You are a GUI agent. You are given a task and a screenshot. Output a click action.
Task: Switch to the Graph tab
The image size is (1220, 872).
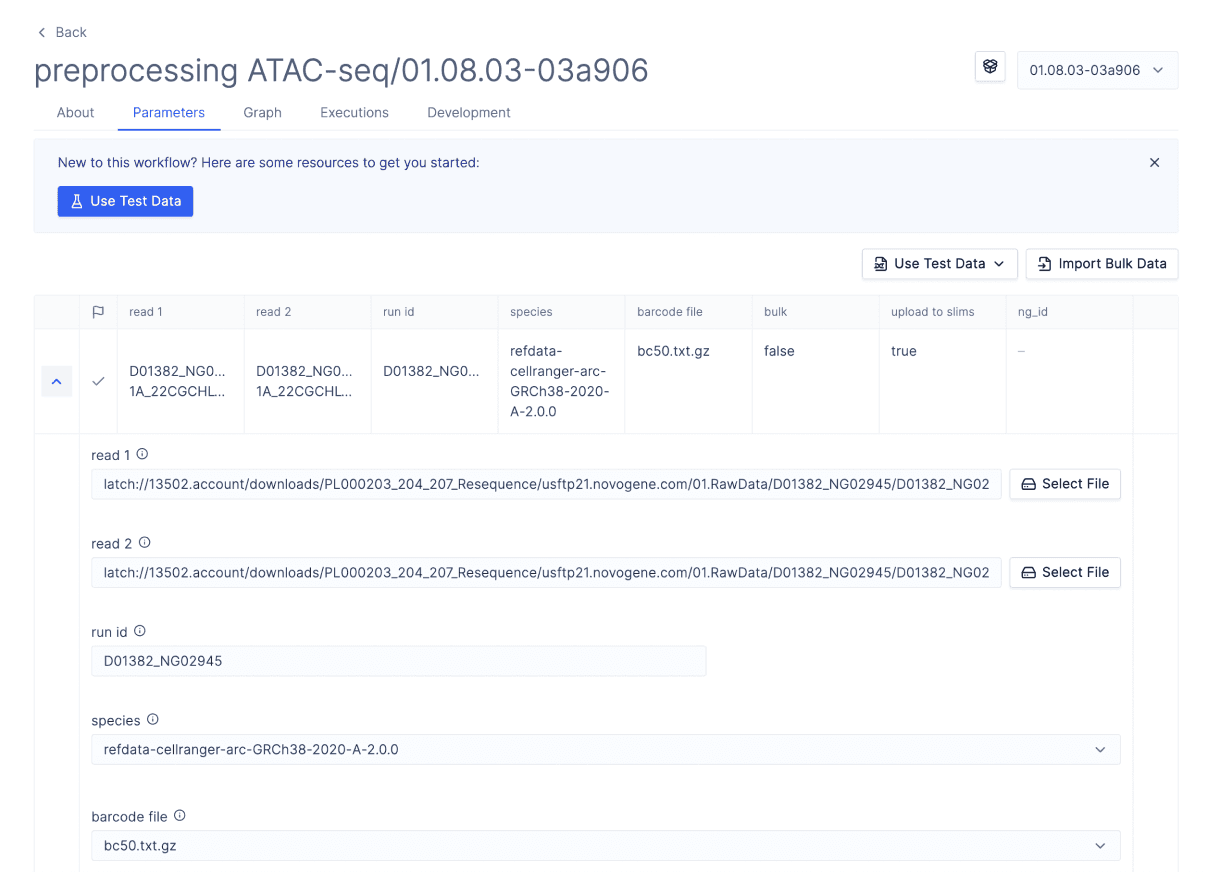click(x=262, y=113)
